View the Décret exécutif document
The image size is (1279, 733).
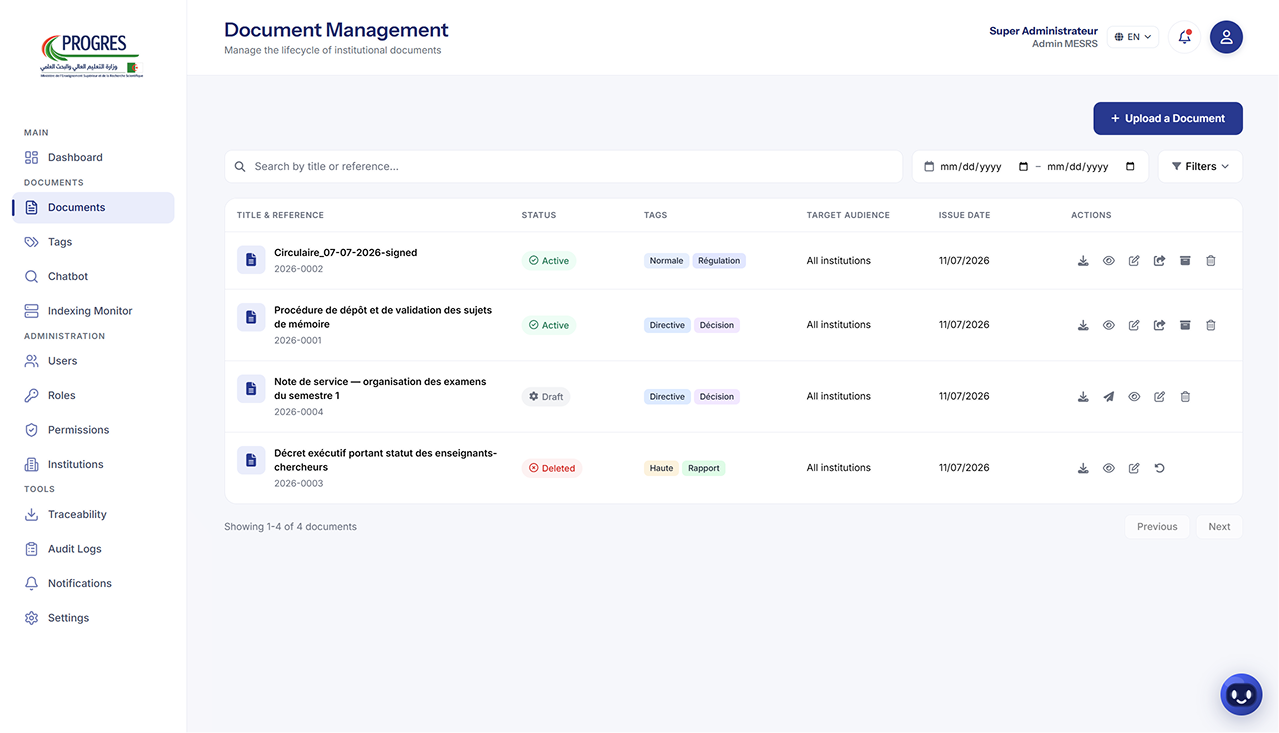(x=1109, y=468)
